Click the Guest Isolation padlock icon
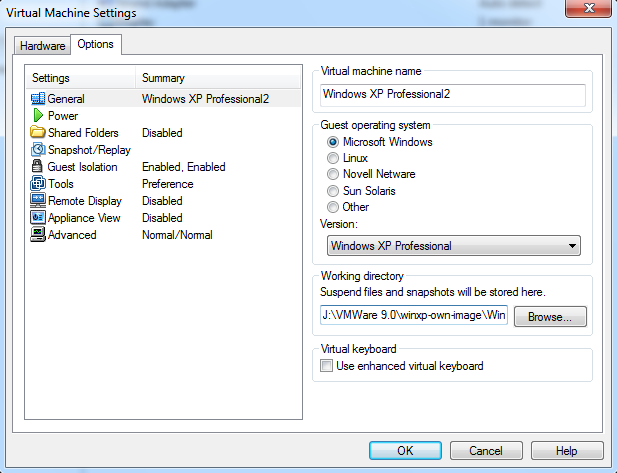The height and width of the screenshot is (473, 617). (37, 166)
